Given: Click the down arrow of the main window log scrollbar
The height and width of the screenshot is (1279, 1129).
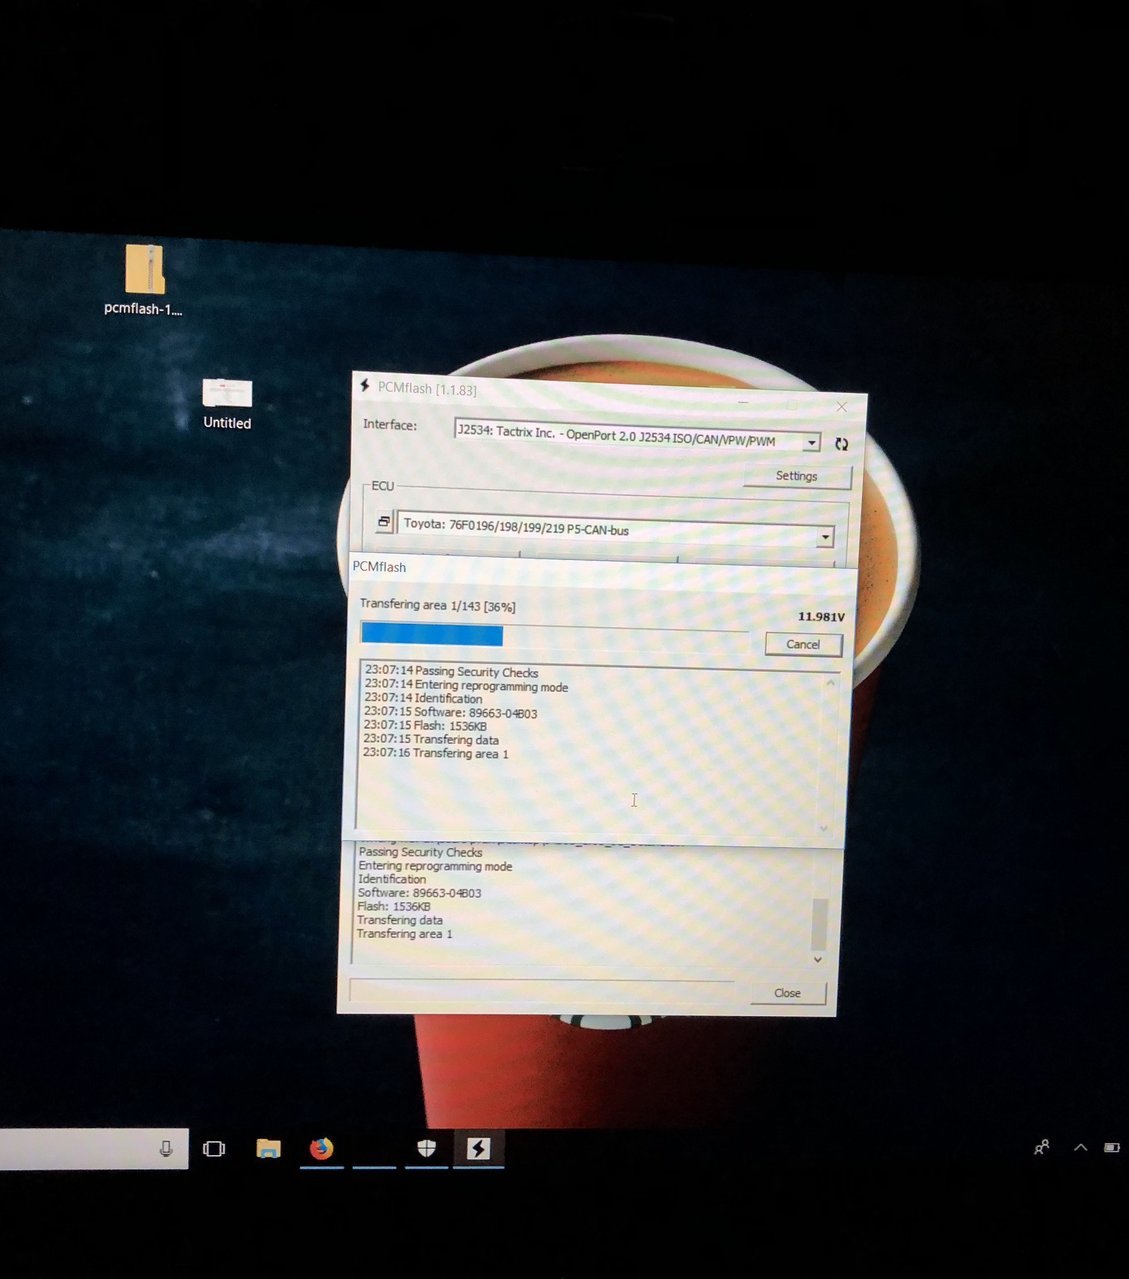Looking at the screenshot, I should pos(818,960).
